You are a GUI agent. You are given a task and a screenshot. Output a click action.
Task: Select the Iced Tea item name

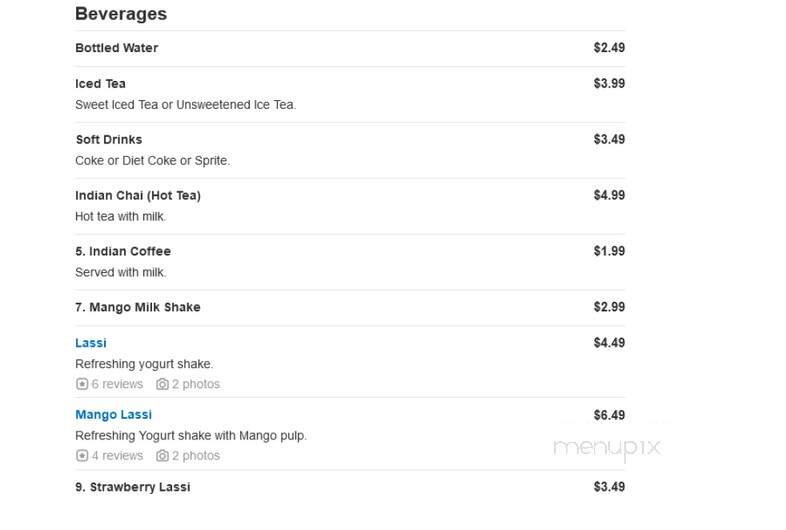[100, 84]
